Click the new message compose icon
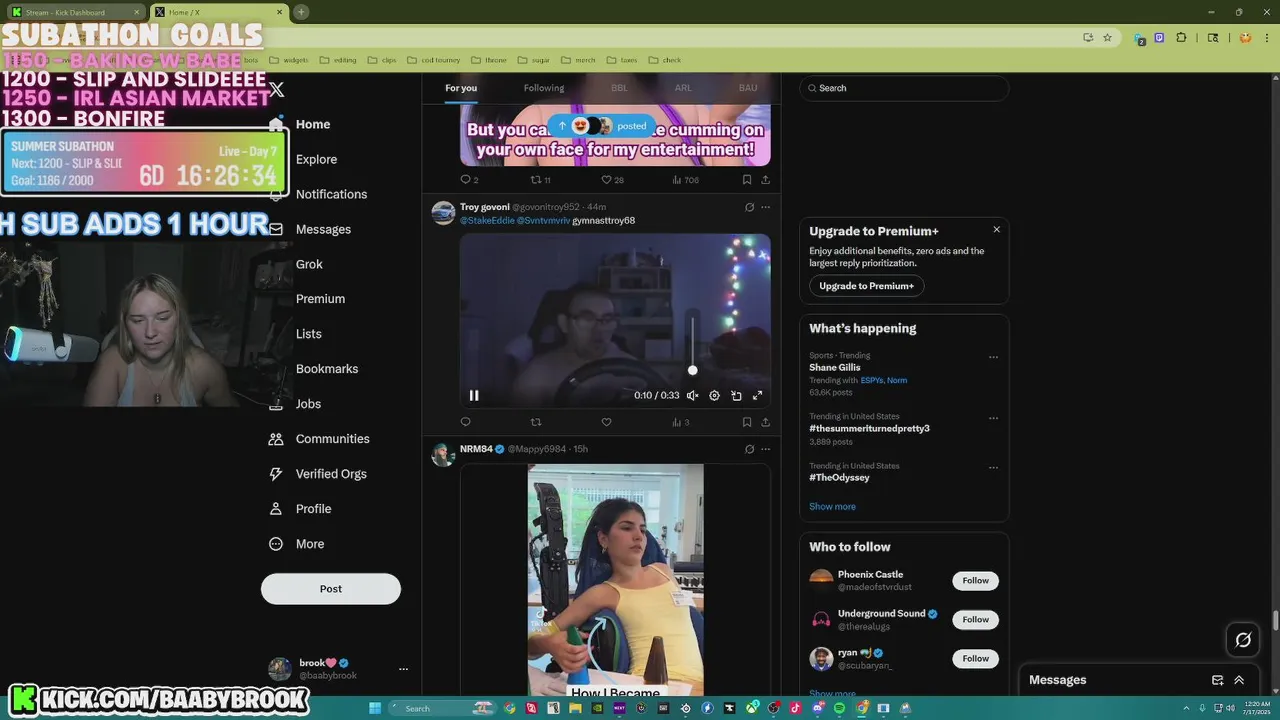This screenshot has width=1280, height=720. pyautogui.click(x=1217, y=680)
